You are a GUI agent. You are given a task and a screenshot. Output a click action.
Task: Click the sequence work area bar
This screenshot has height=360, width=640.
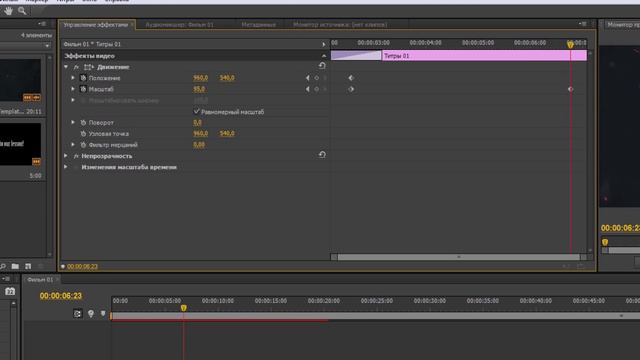tap(376, 316)
